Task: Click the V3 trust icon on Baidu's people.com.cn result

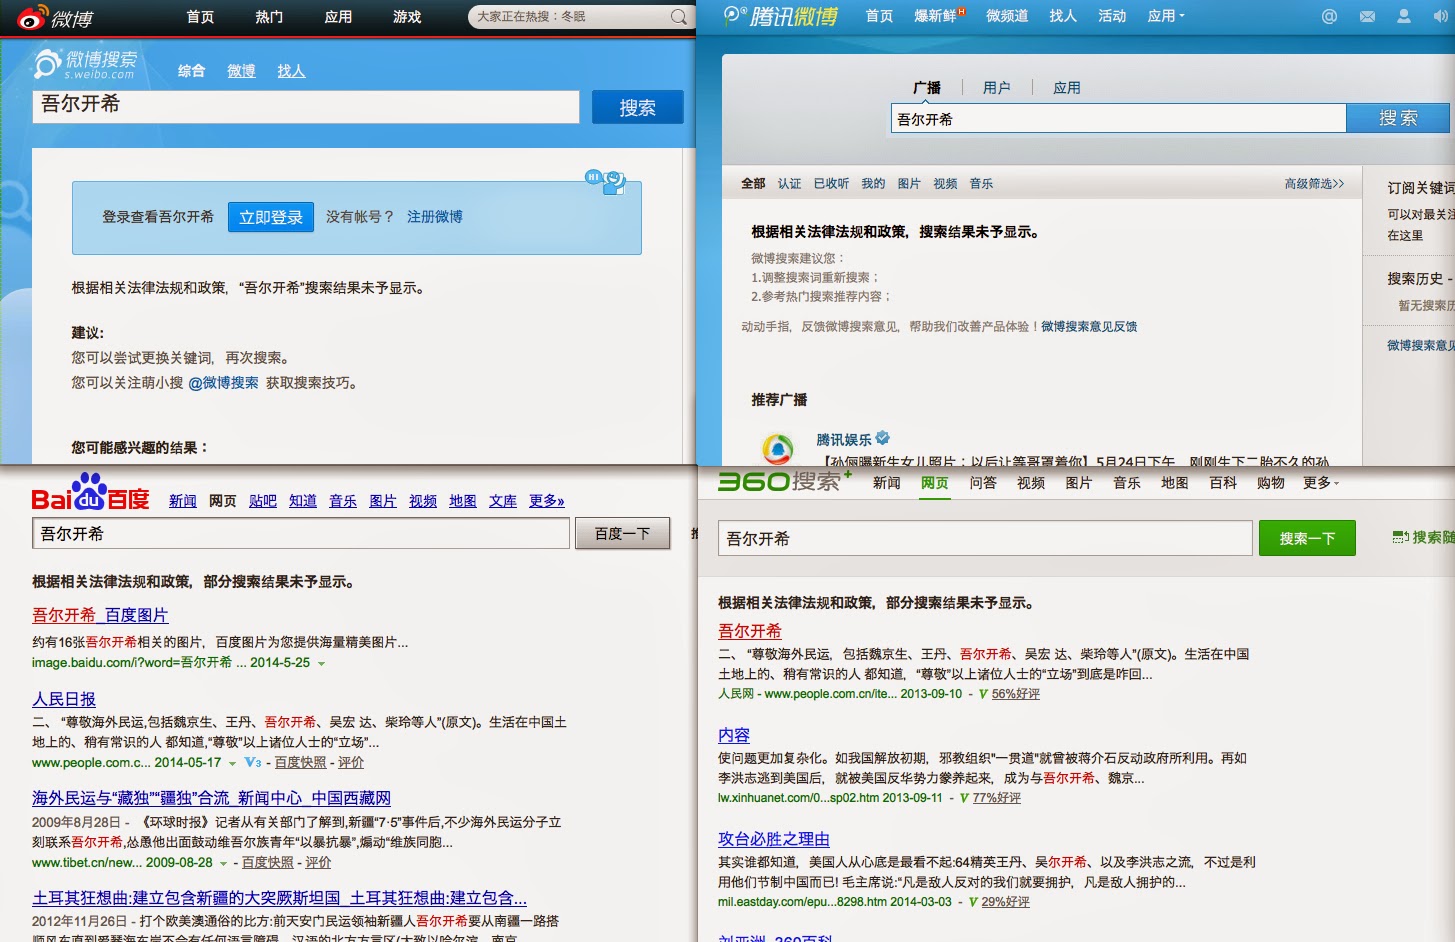Action: pyautogui.click(x=253, y=762)
